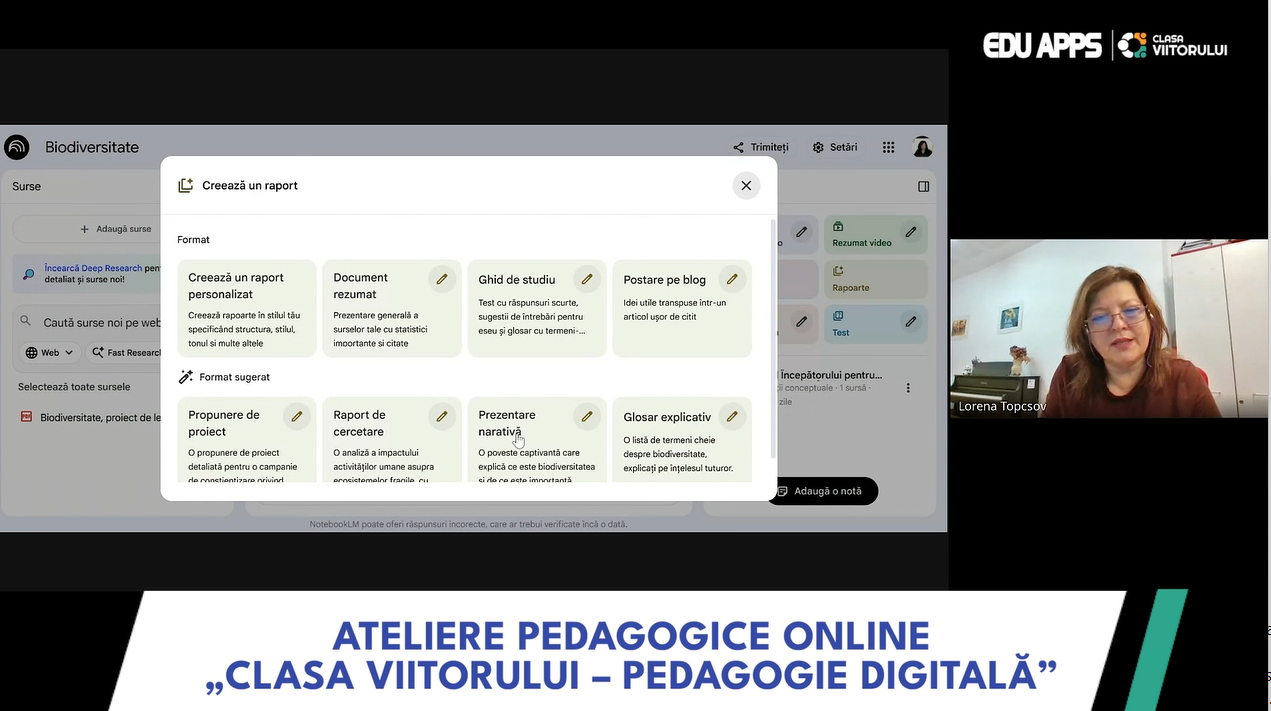Click the Deep Research search icon
1271x711 pixels.
[29, 274]
